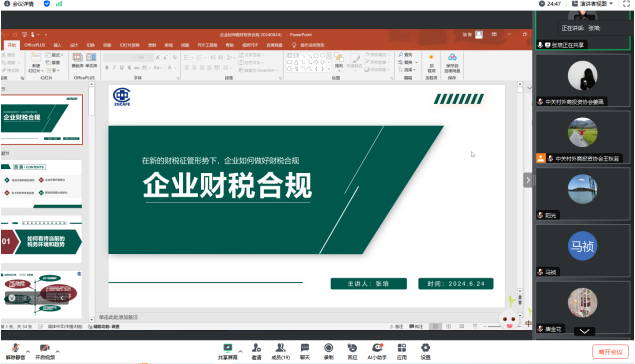Click the unmute microphone icon
The height and width of the screenshot is (364, 635).
pyautogui.click(x=15, y=351)
